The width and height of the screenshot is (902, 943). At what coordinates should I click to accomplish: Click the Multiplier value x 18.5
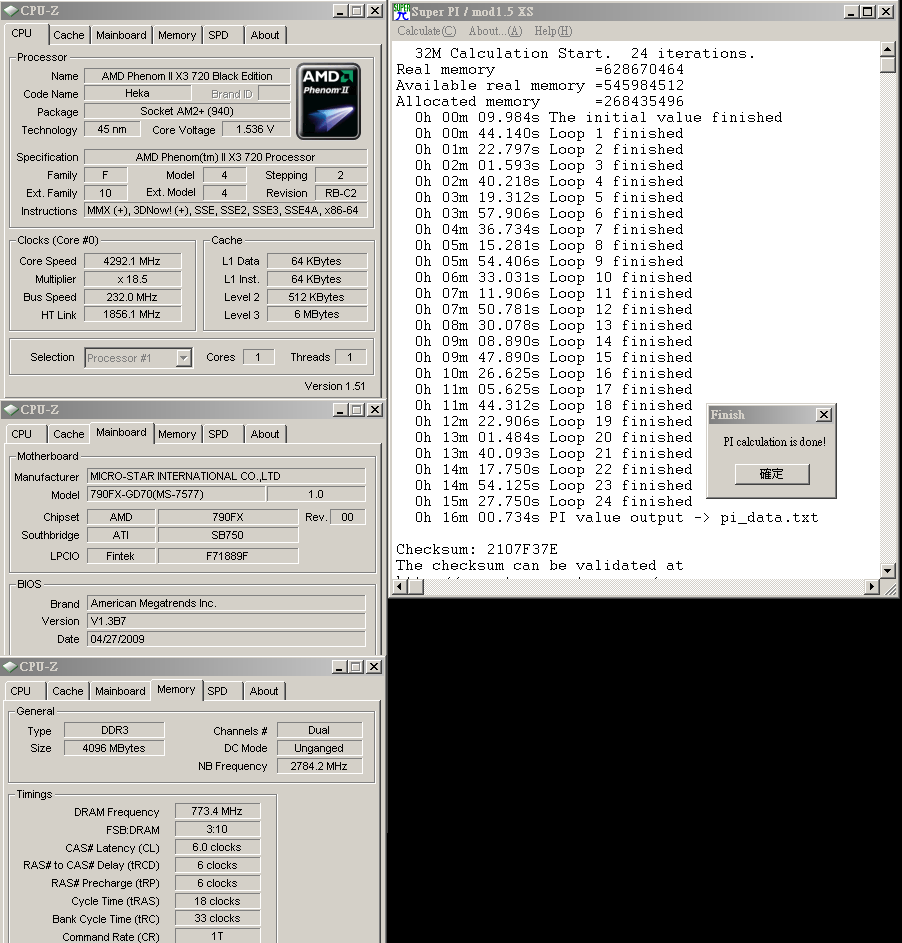click(132, 279)
